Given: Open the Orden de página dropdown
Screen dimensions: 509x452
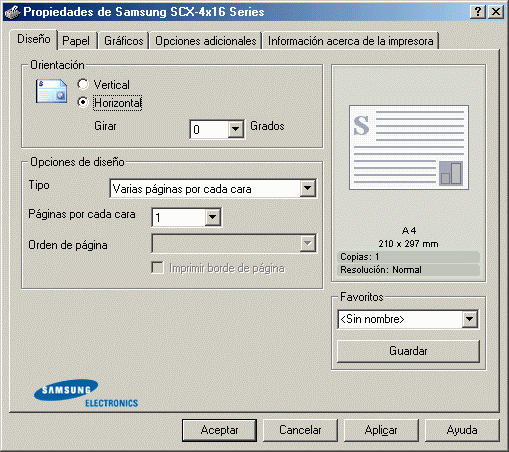Looking at the screenshot, I should [234, 244].
